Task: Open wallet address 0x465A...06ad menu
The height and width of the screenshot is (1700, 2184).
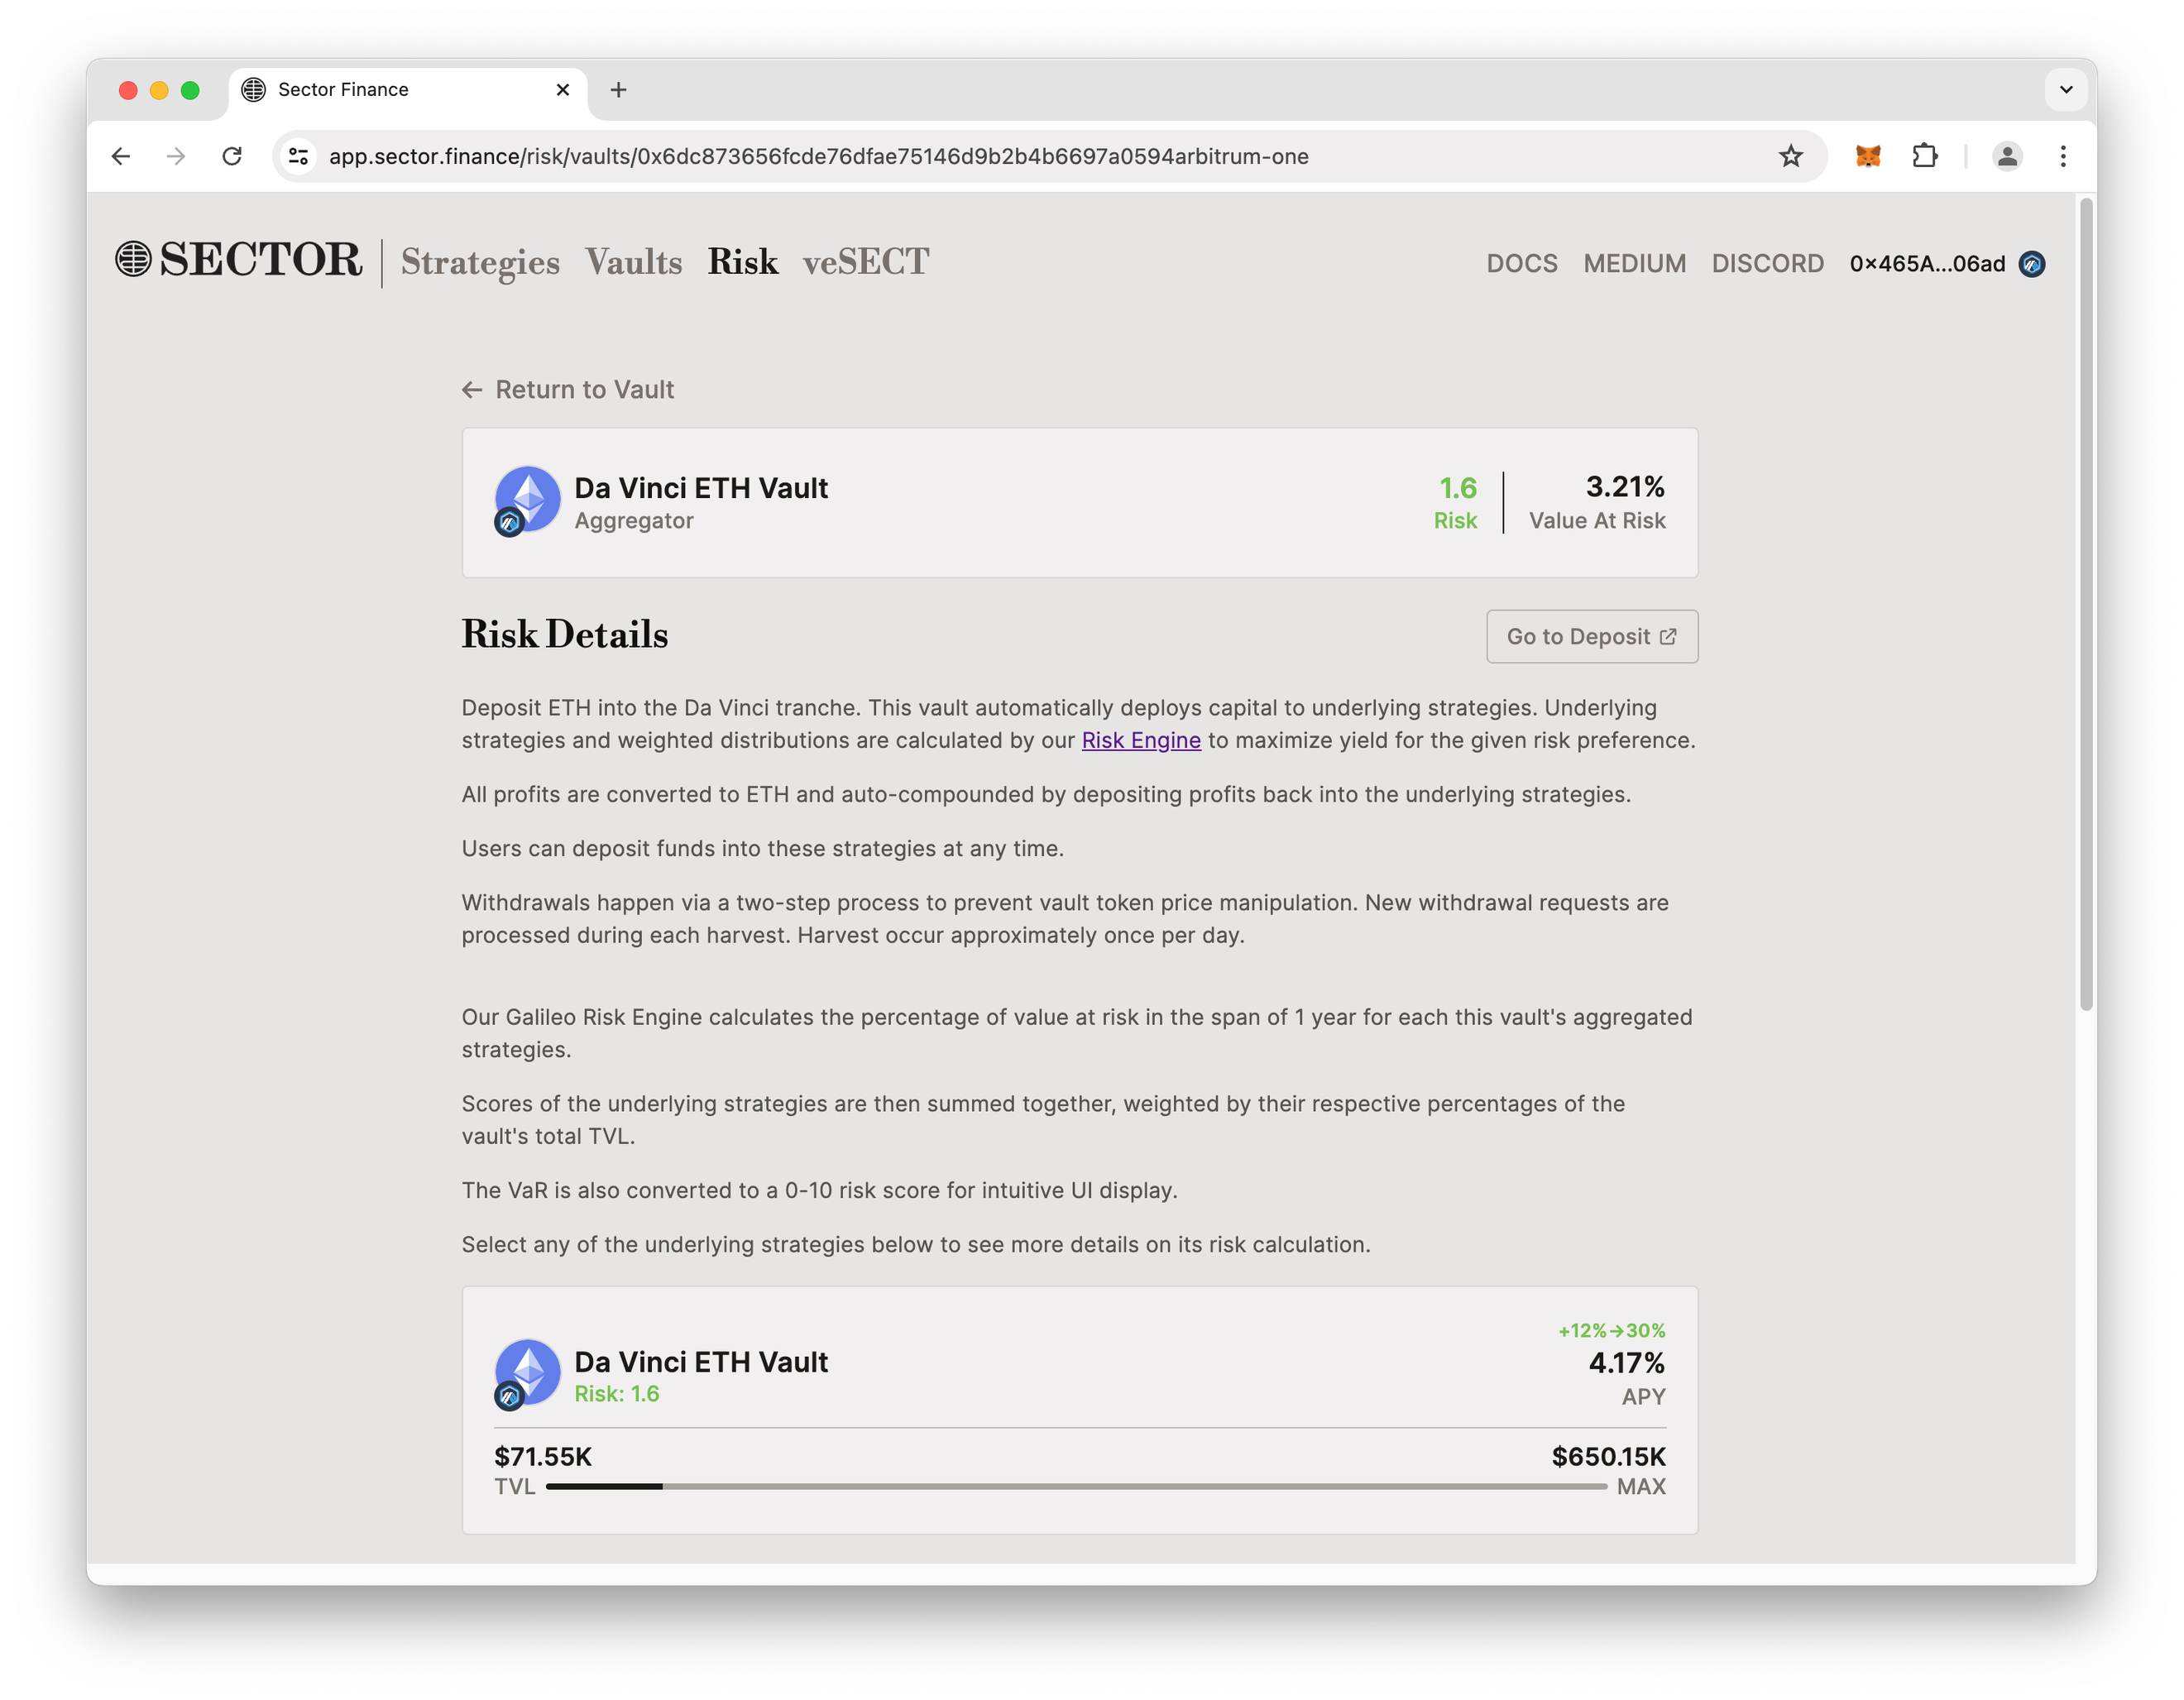Action: [x=1926, y=264]
